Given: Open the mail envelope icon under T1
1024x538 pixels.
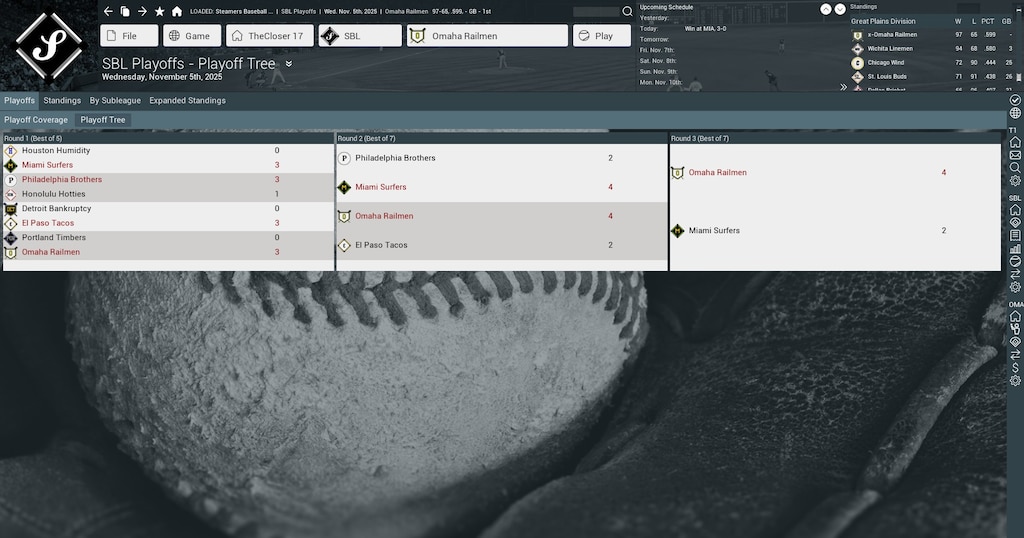Looking at the screenshot, I should click(1015, 155).
